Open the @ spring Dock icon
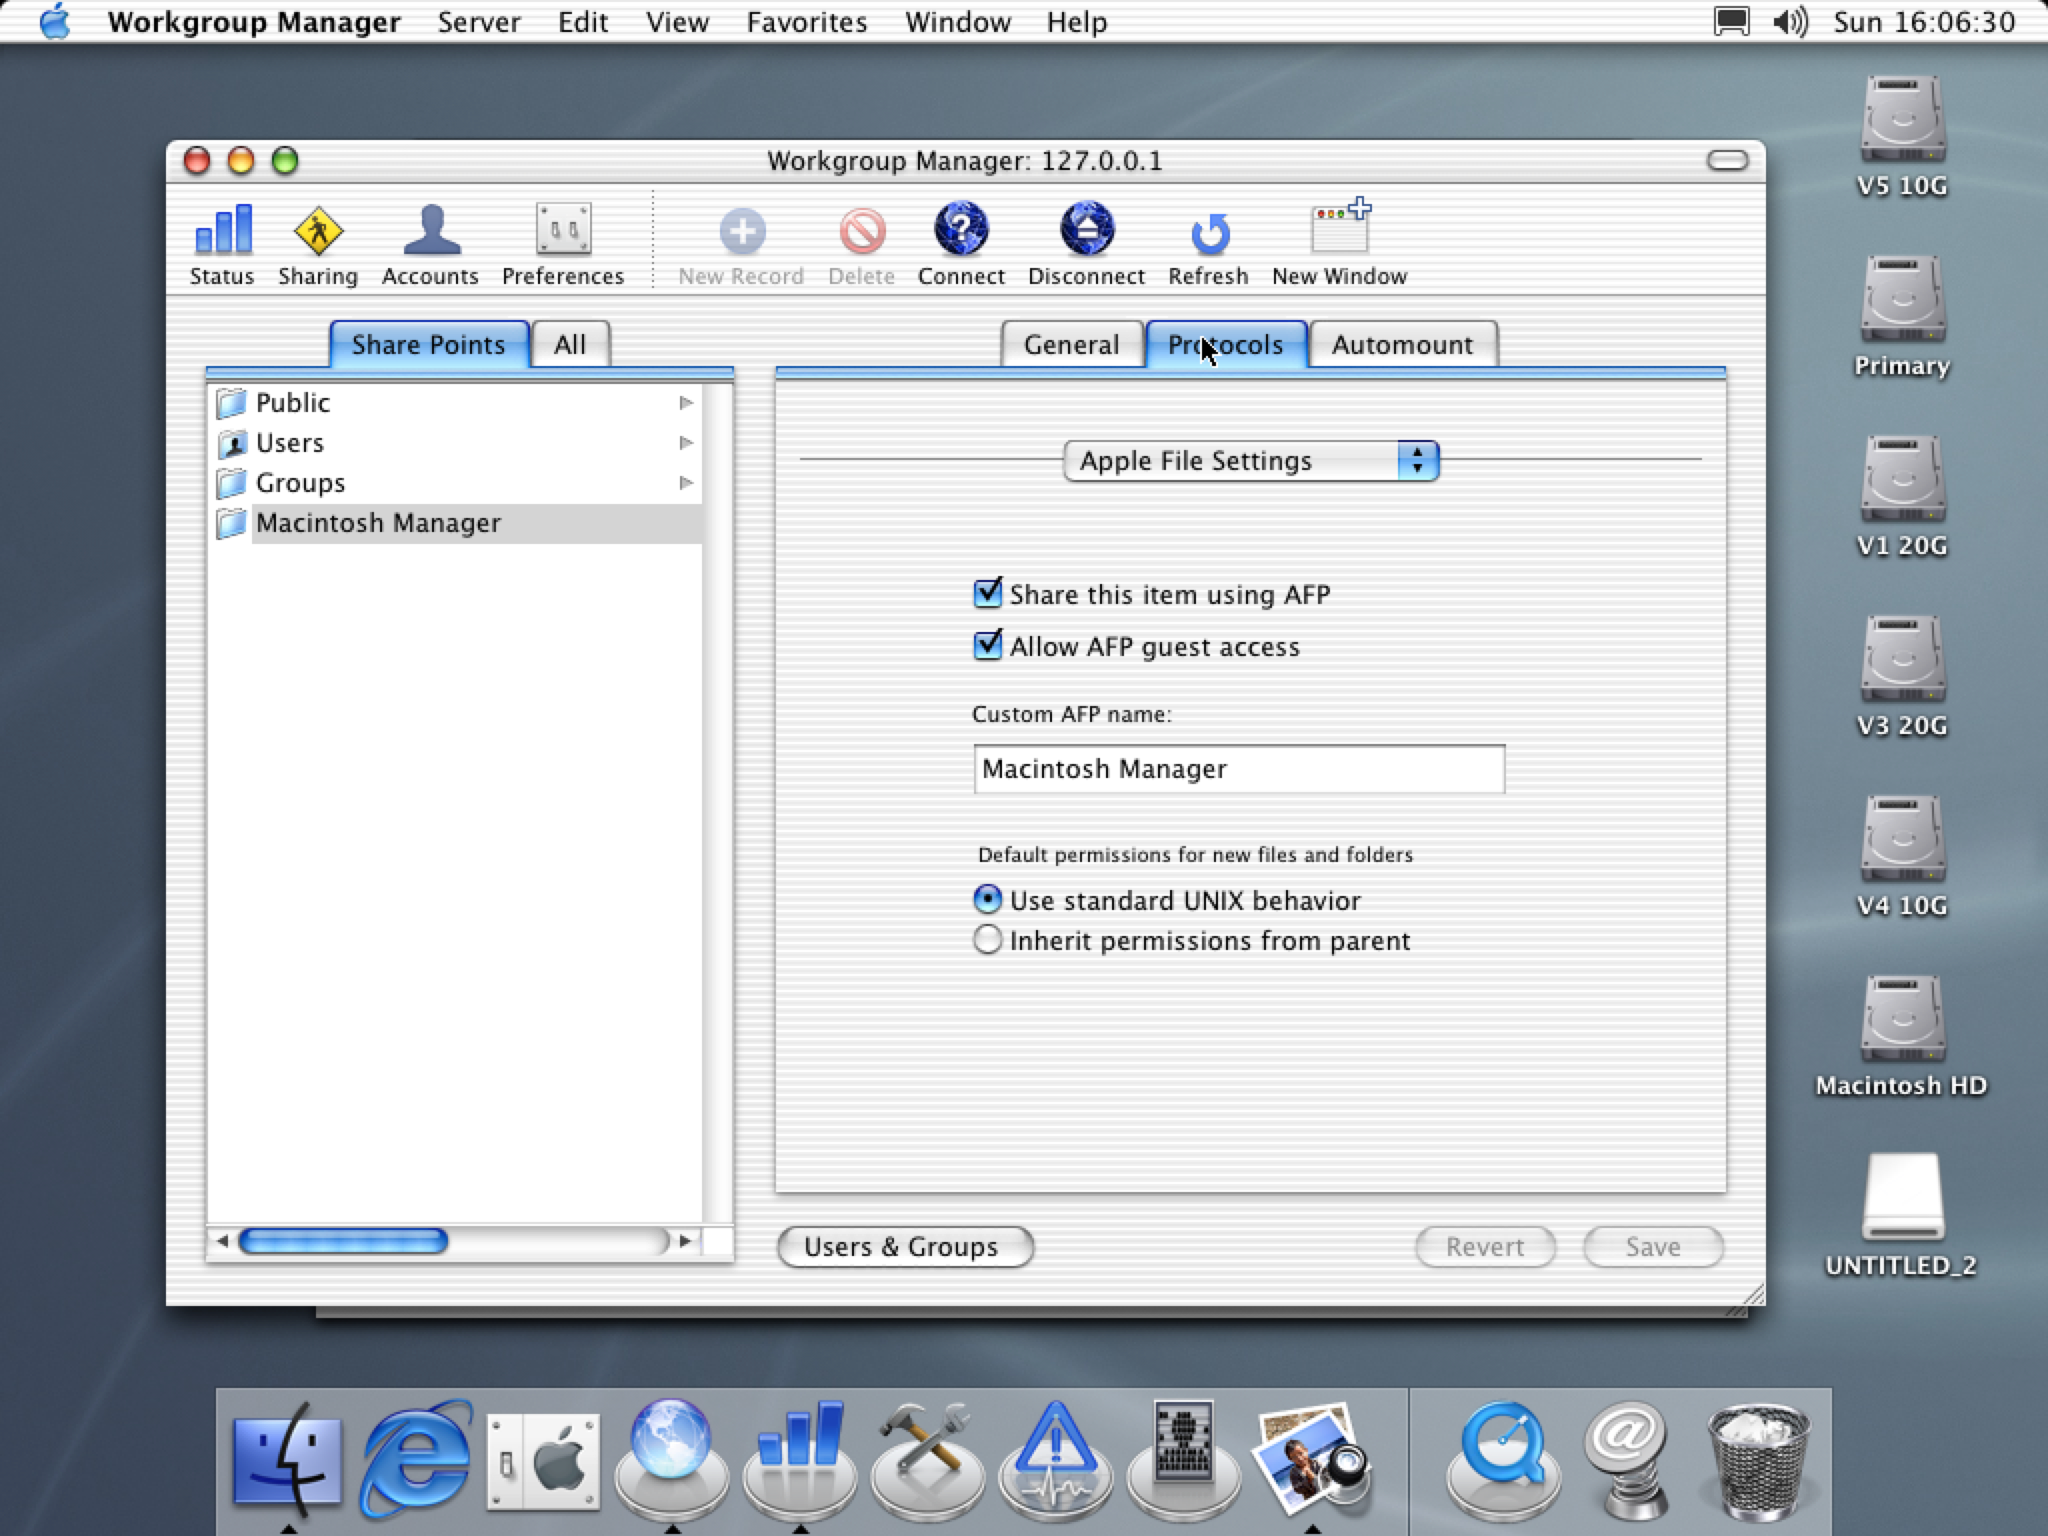The height and width of the screenshot is (1536, 2048). (1629, 1459)
